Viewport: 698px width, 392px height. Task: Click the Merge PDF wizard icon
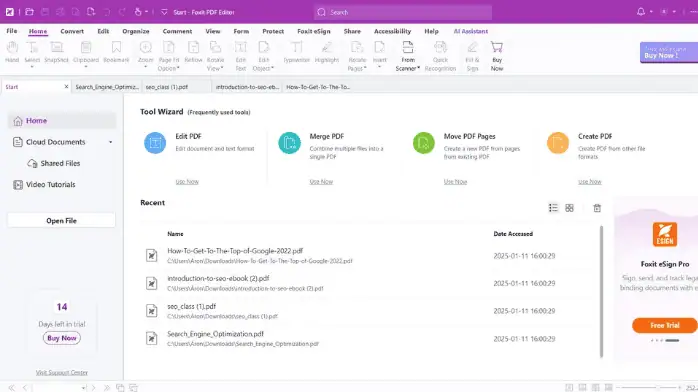tap(289, 143)
